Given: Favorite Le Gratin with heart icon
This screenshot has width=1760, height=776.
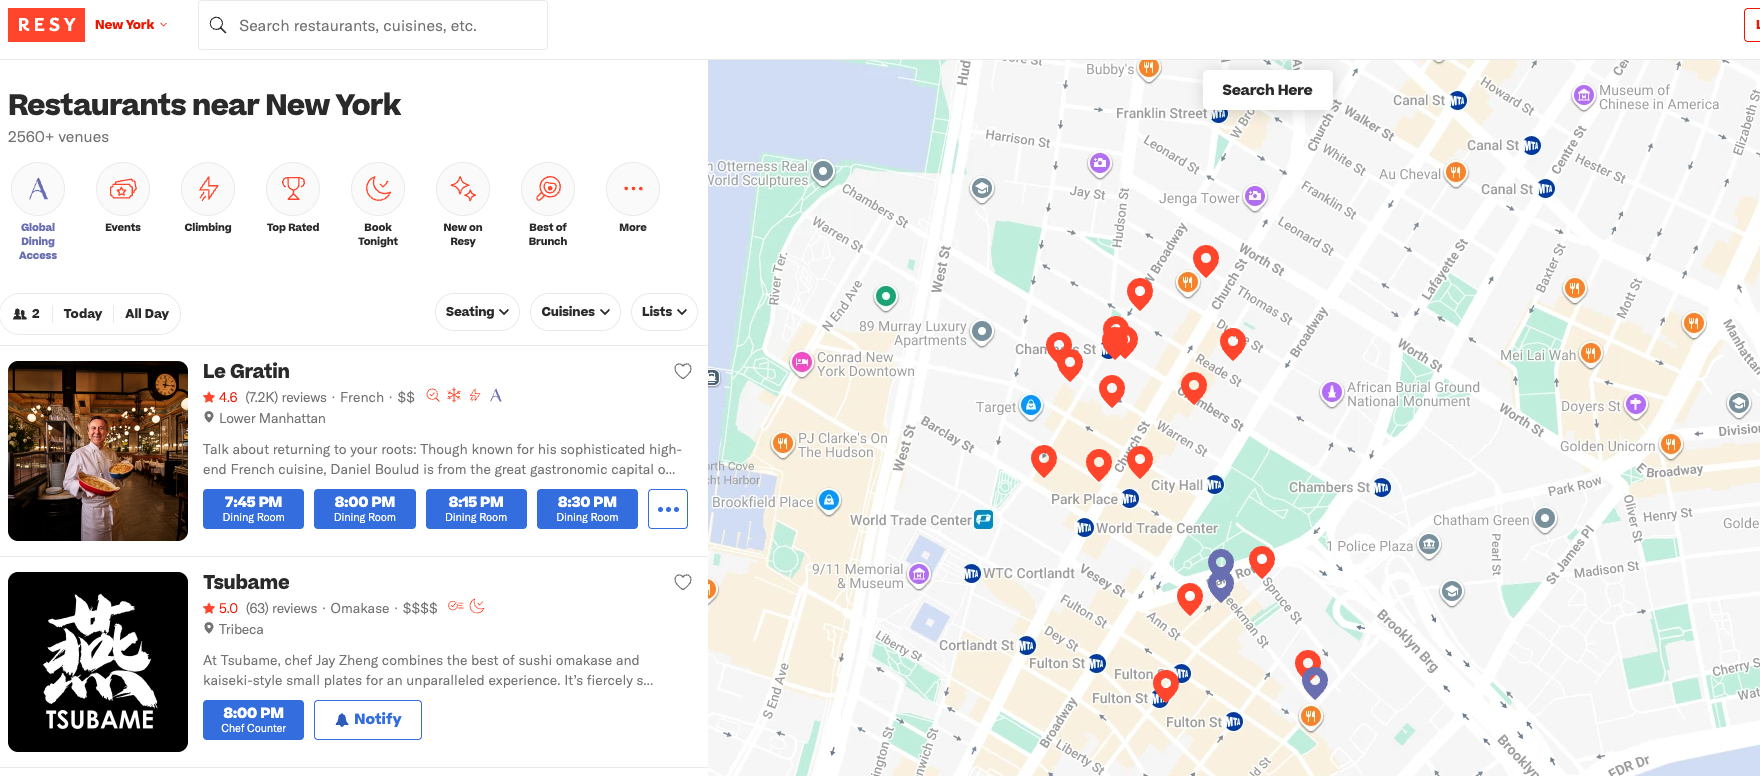Looking at the screenshot, I should pyautogui.click(x=683, y=371).
